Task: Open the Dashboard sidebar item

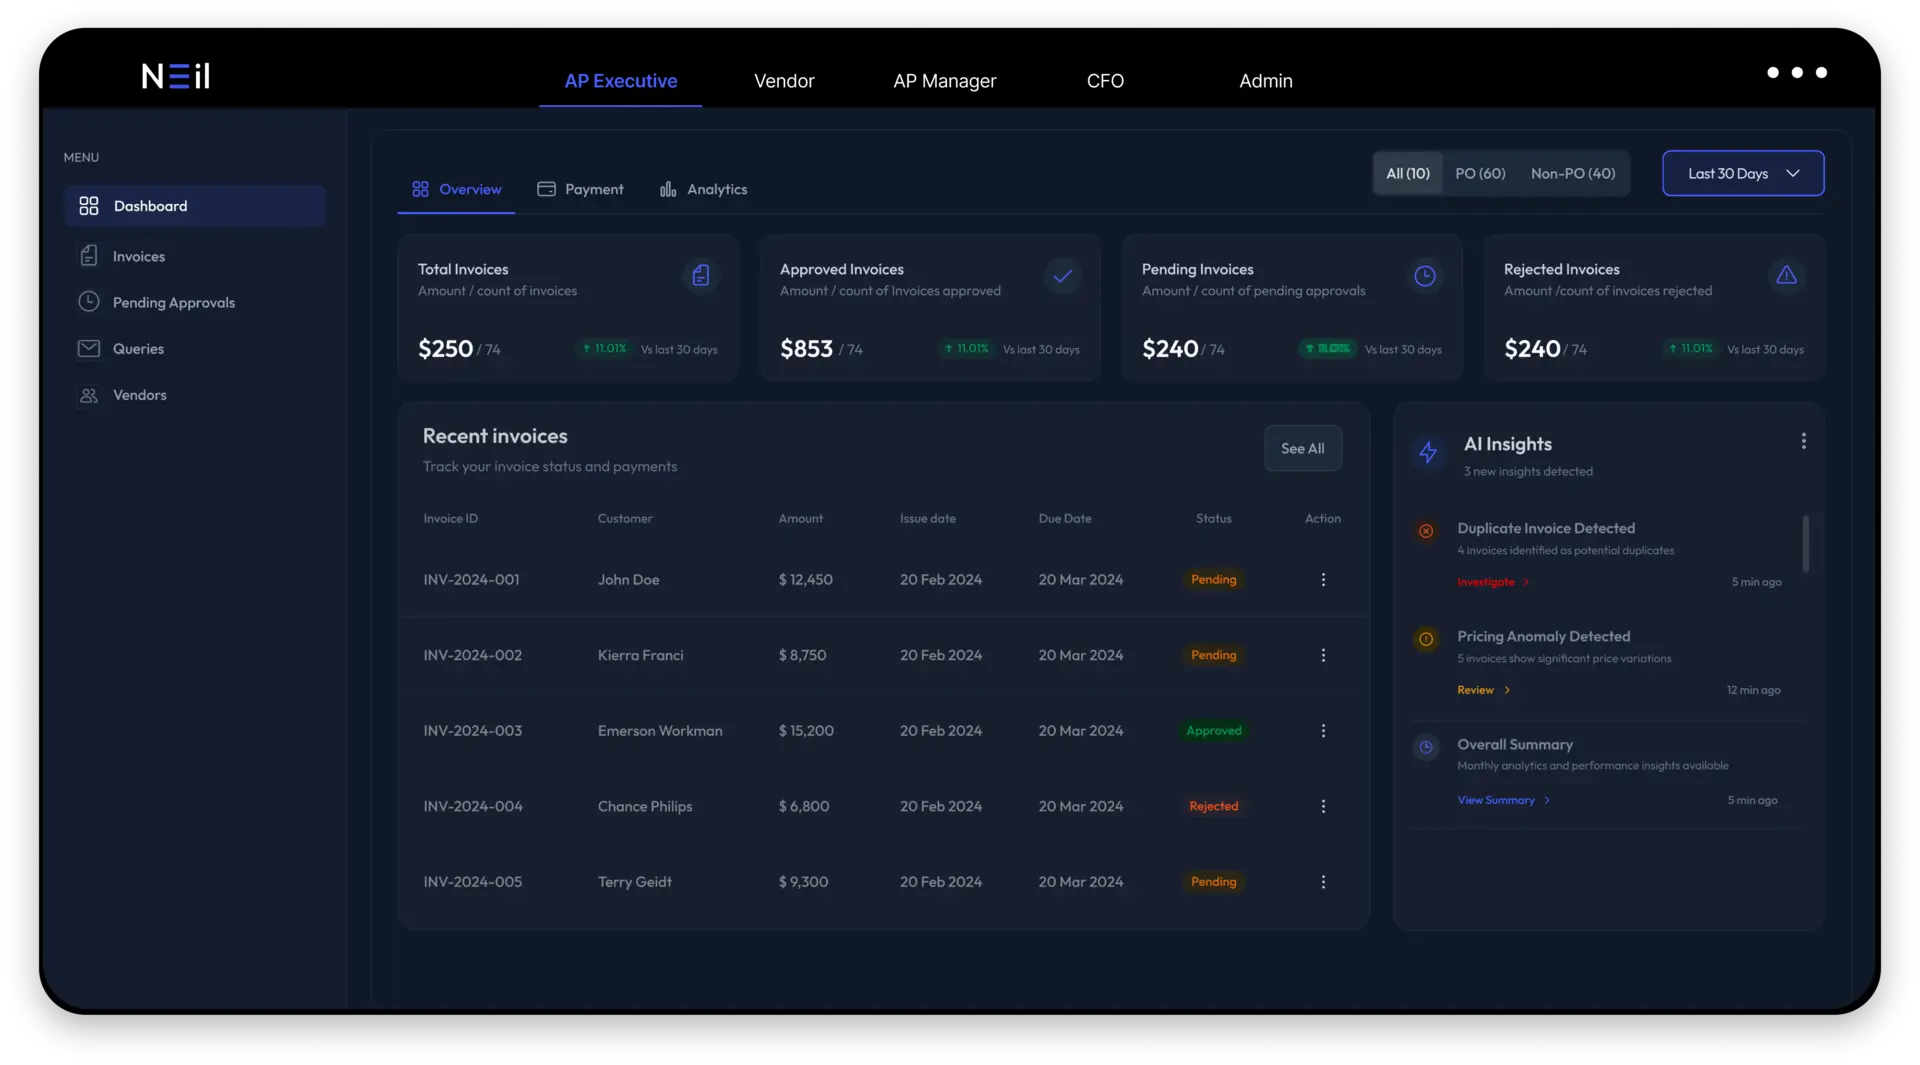Action: point(195,206)
